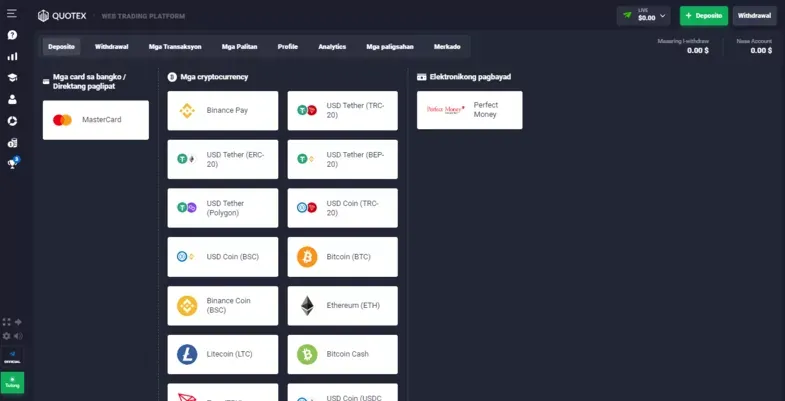Open the Analytics tab
Image resolution: width=785 pixels, height=401 pixels.
(332, 47)
